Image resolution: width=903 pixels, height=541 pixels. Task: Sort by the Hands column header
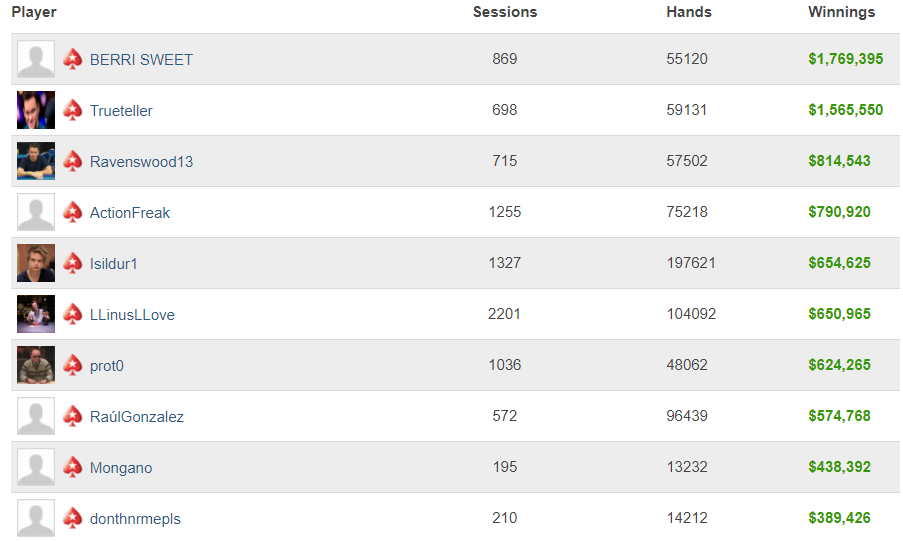click(689, 12)
